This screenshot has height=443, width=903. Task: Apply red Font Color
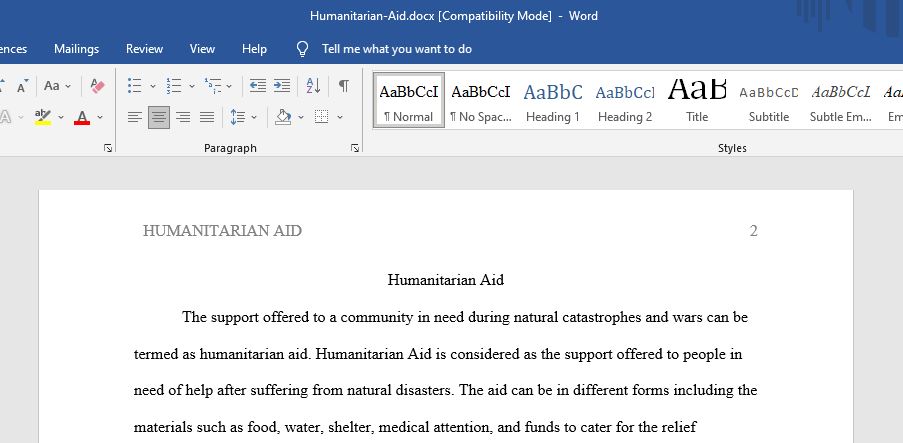pyautogui.click(x=82, y=118)
